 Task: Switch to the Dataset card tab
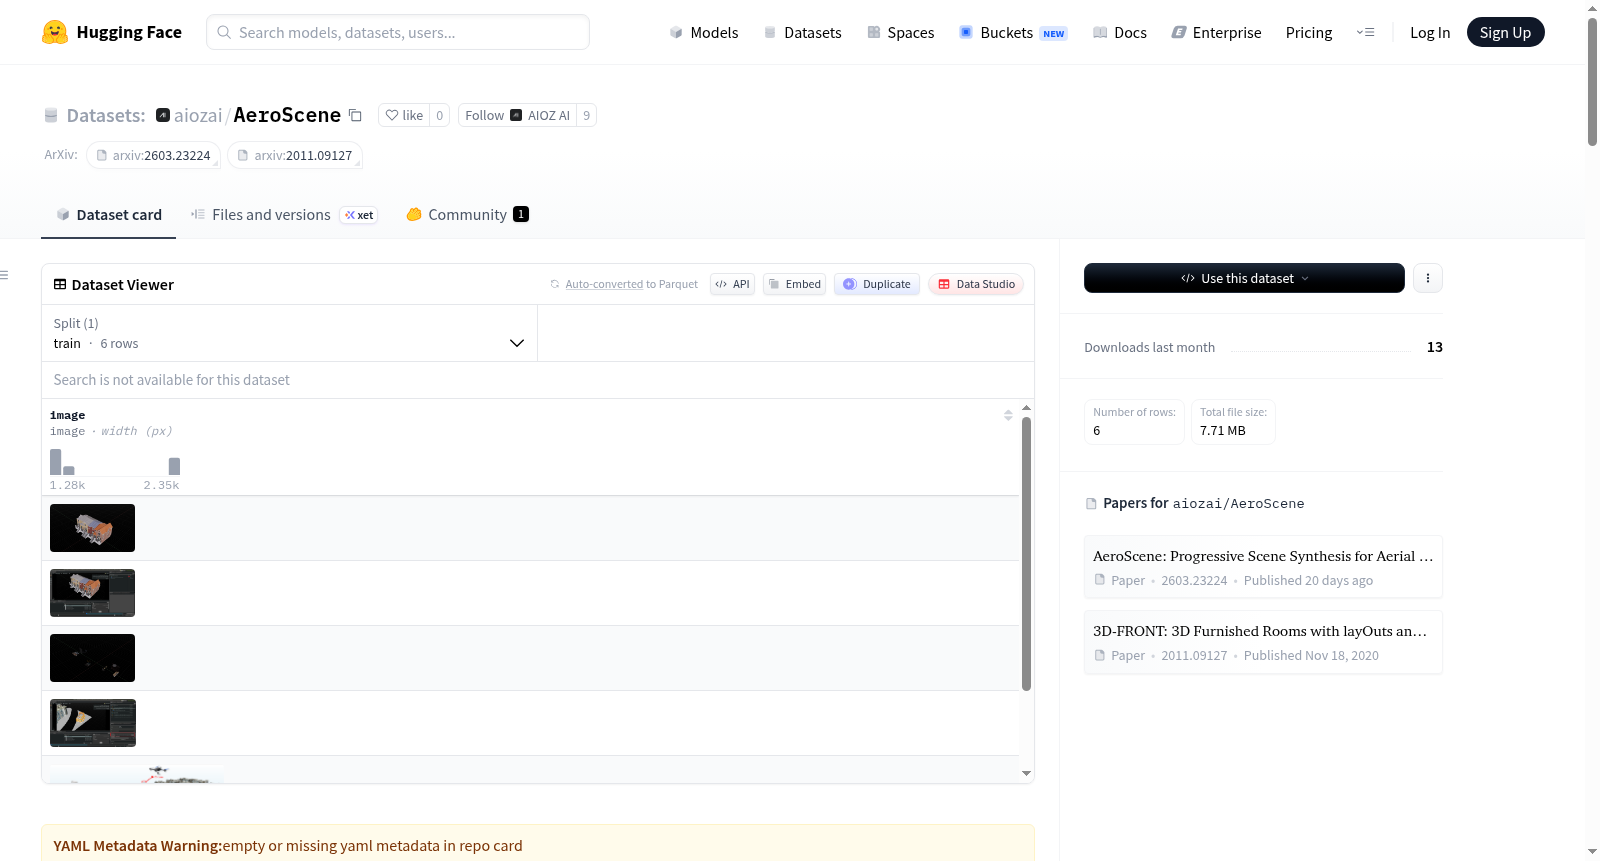click(109, 214)
